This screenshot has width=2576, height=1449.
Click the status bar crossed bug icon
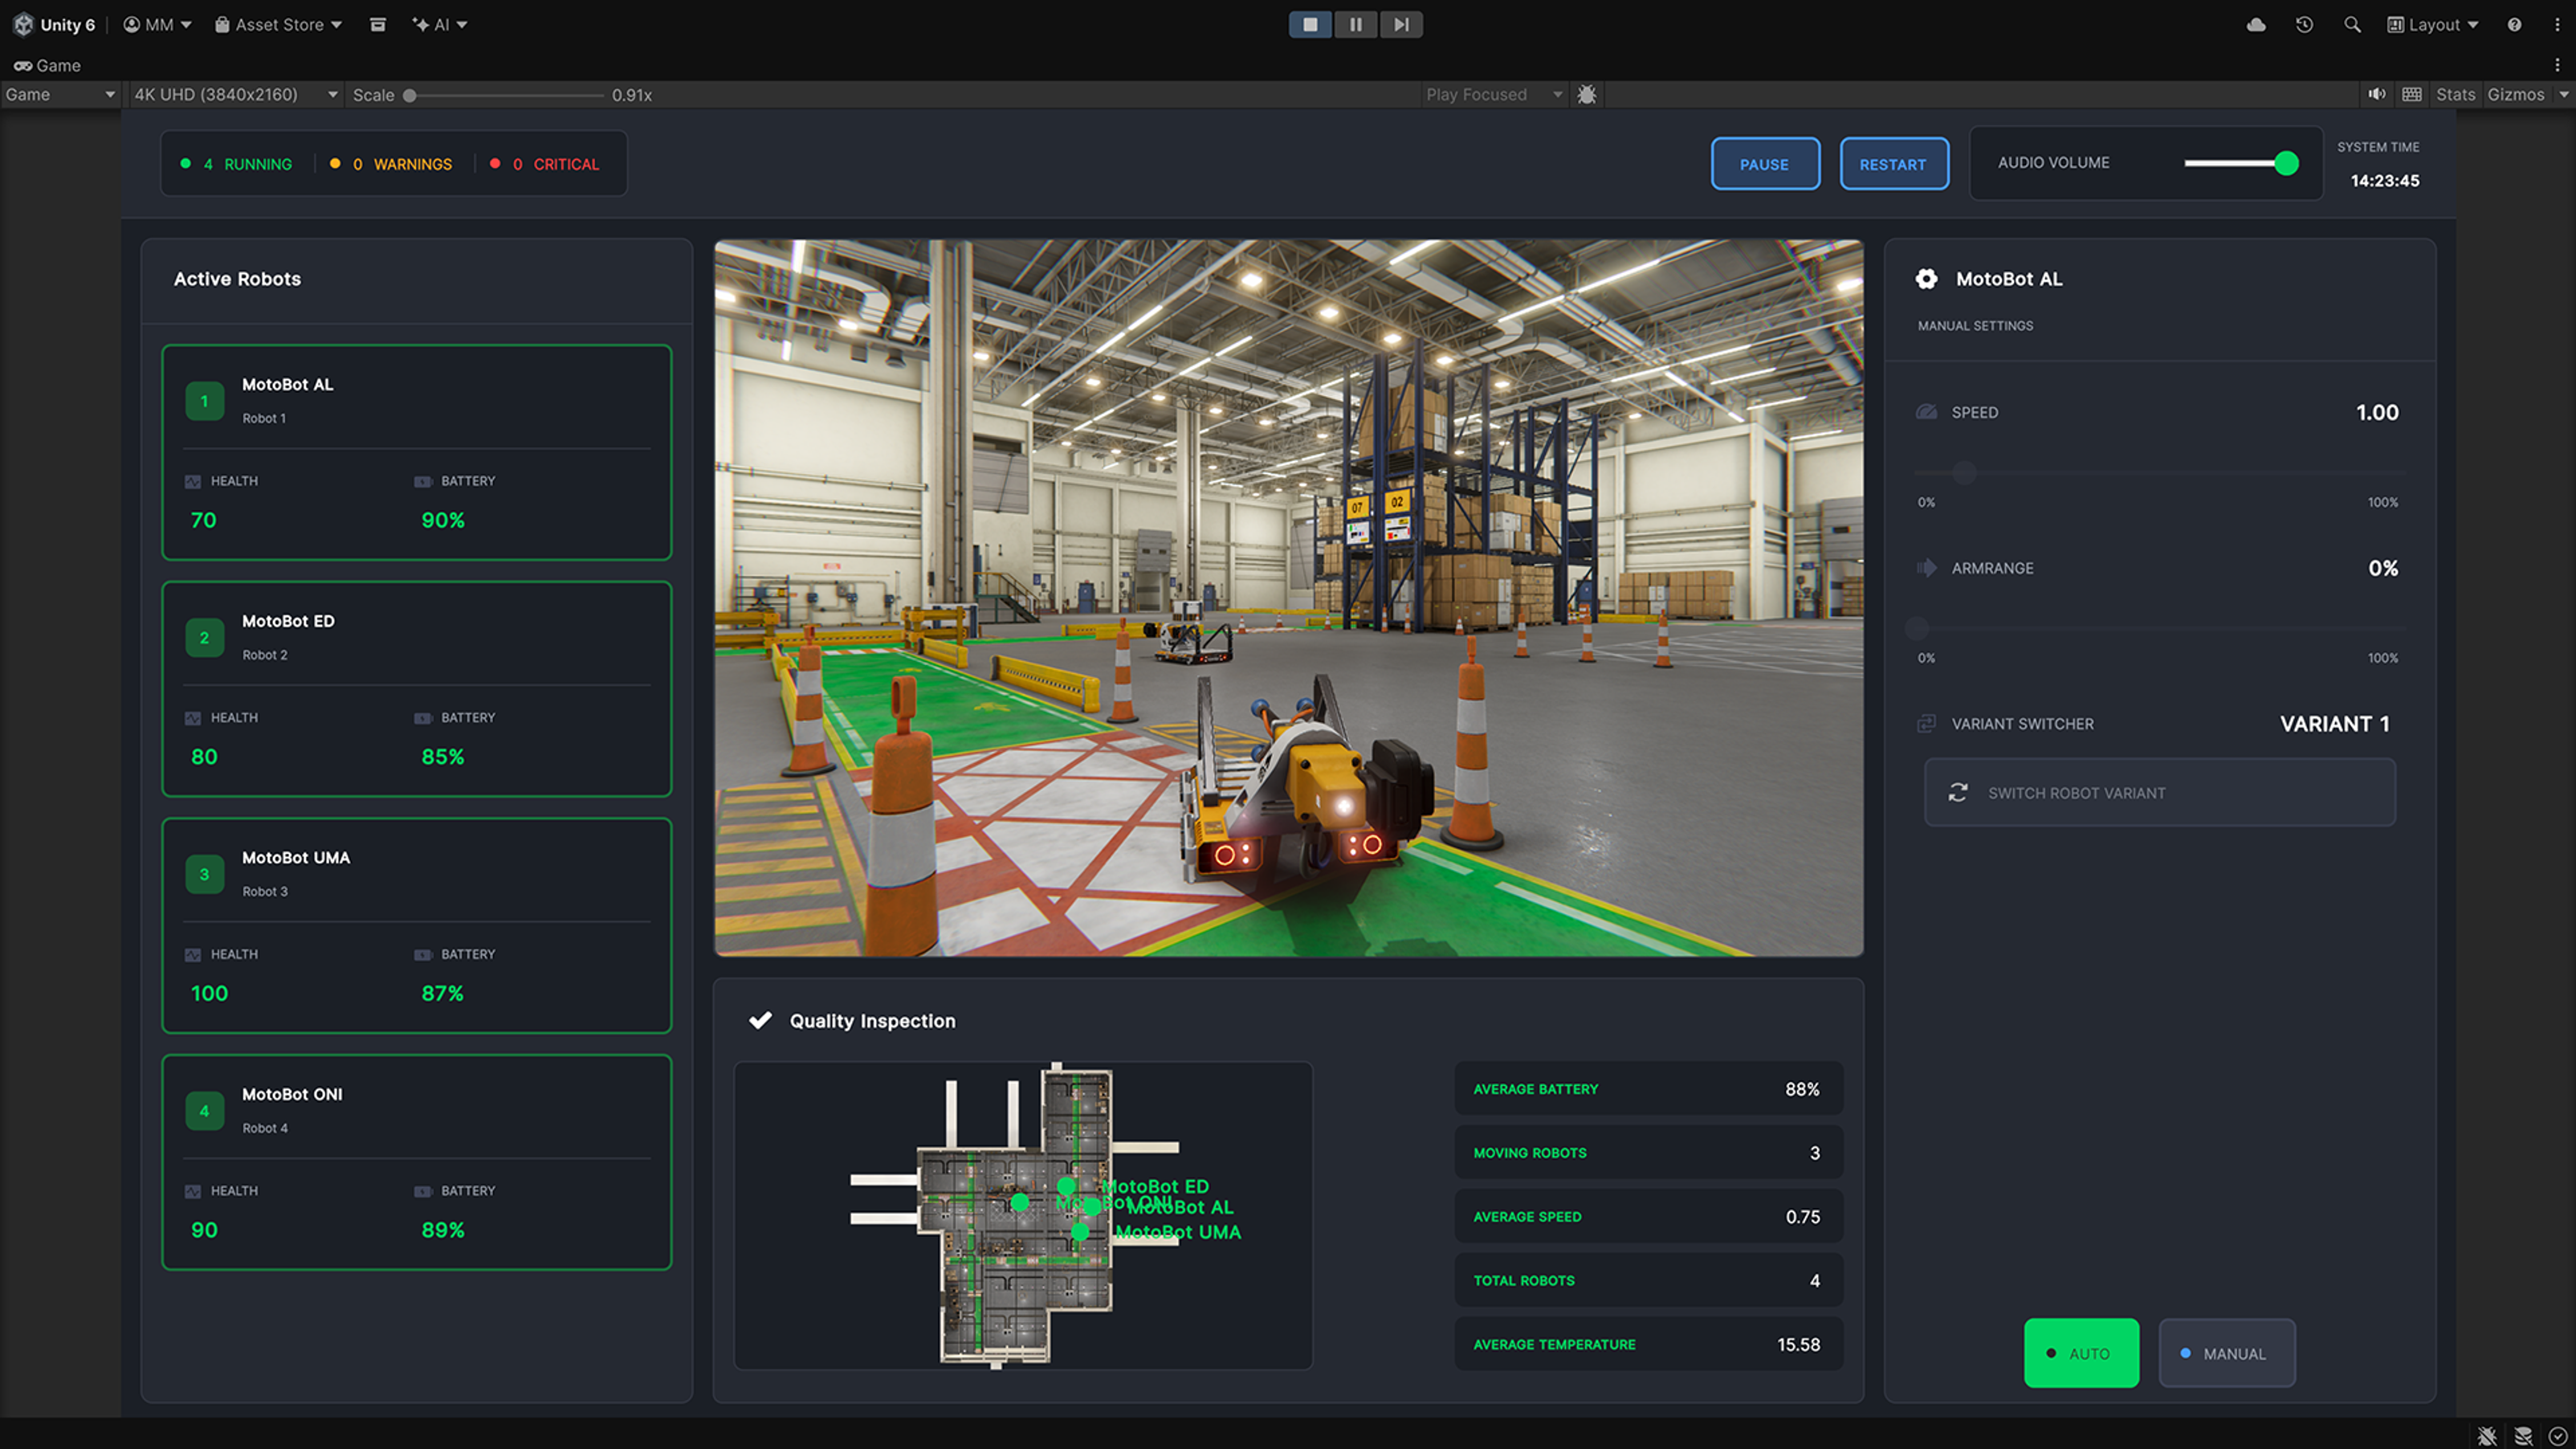point(2487,1435)
